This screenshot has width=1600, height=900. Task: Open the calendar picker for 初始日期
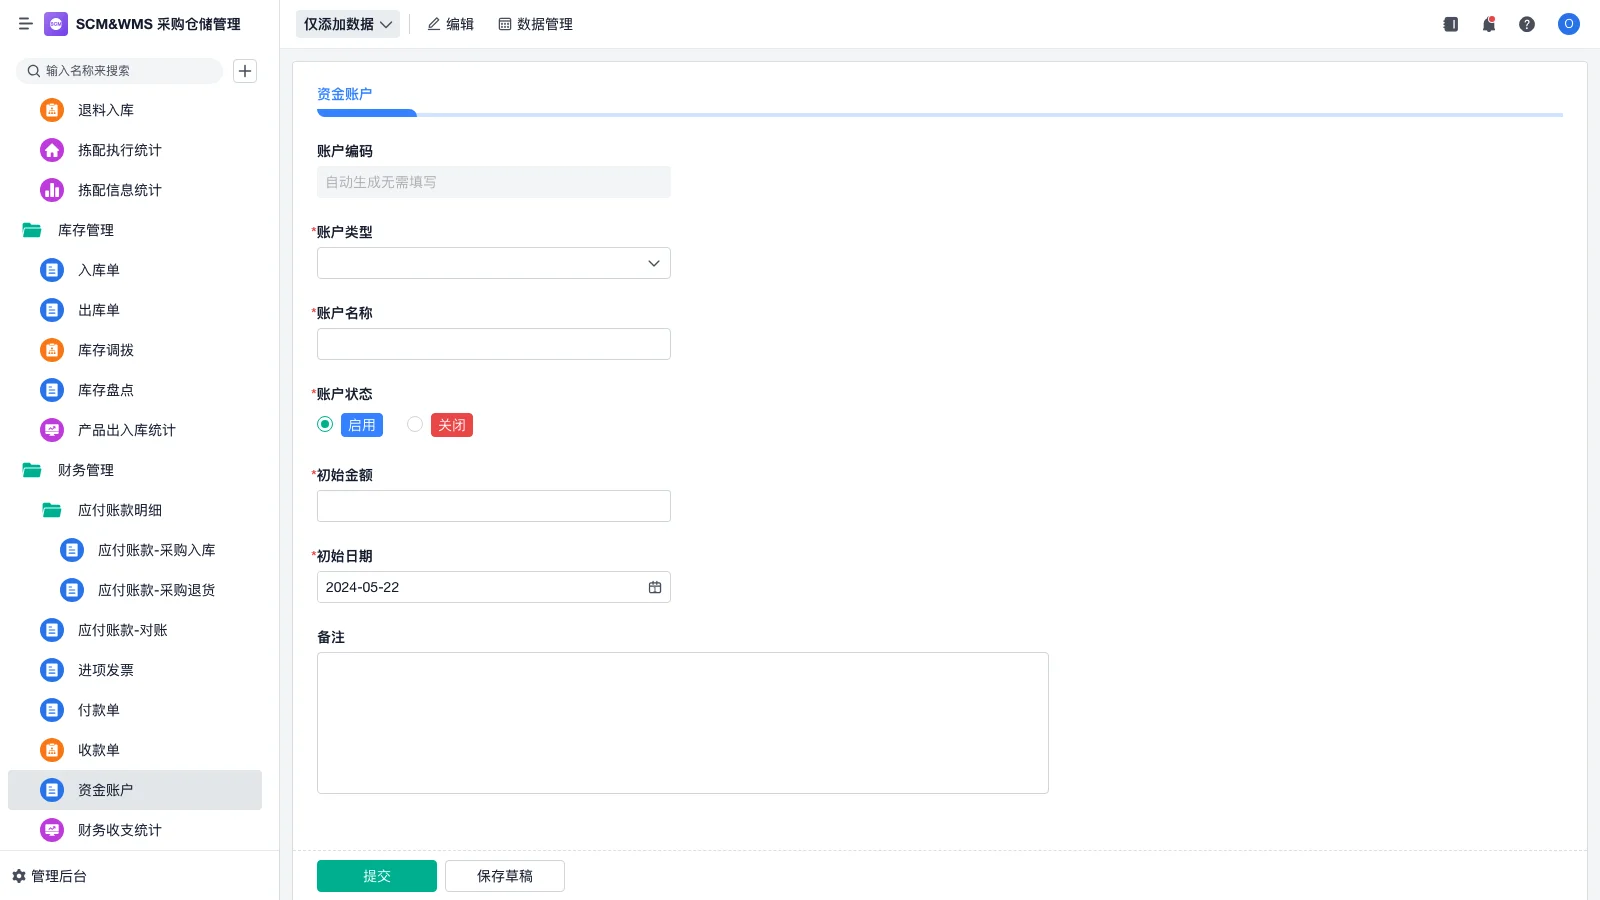tap(655, 587)
